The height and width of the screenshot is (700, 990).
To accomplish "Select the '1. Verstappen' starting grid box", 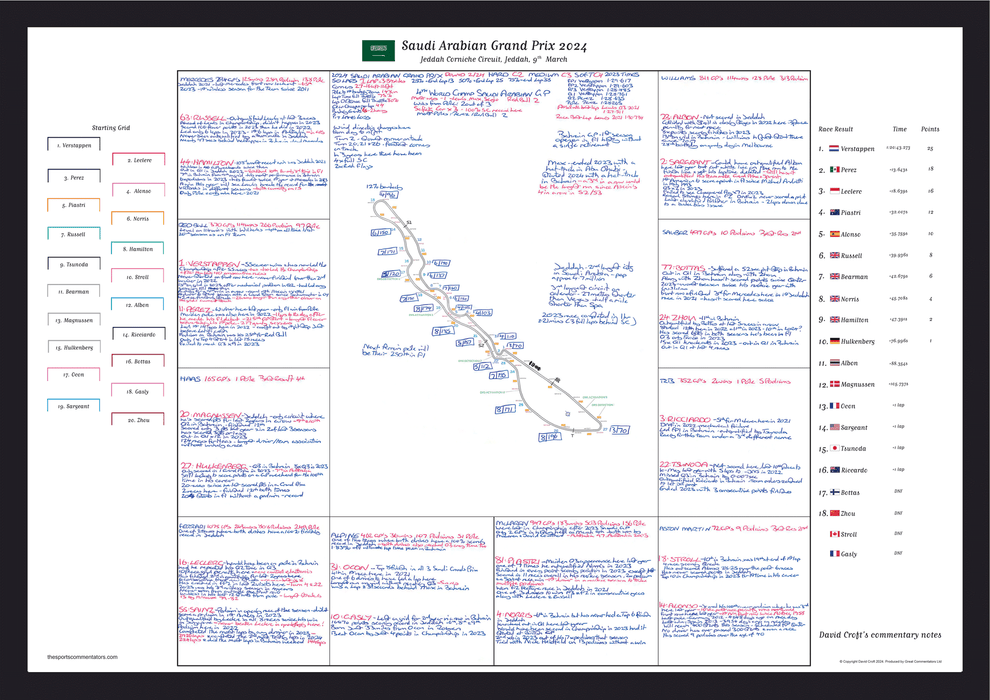I will point(77,147).
